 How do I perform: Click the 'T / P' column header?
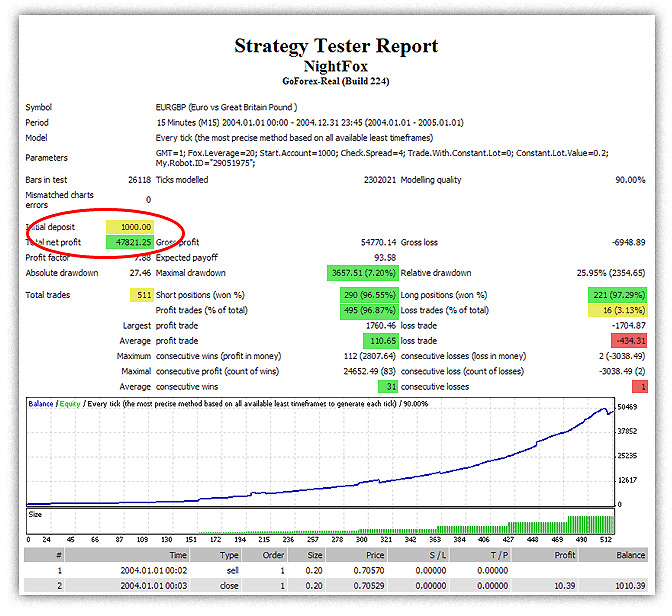point(480,555)
